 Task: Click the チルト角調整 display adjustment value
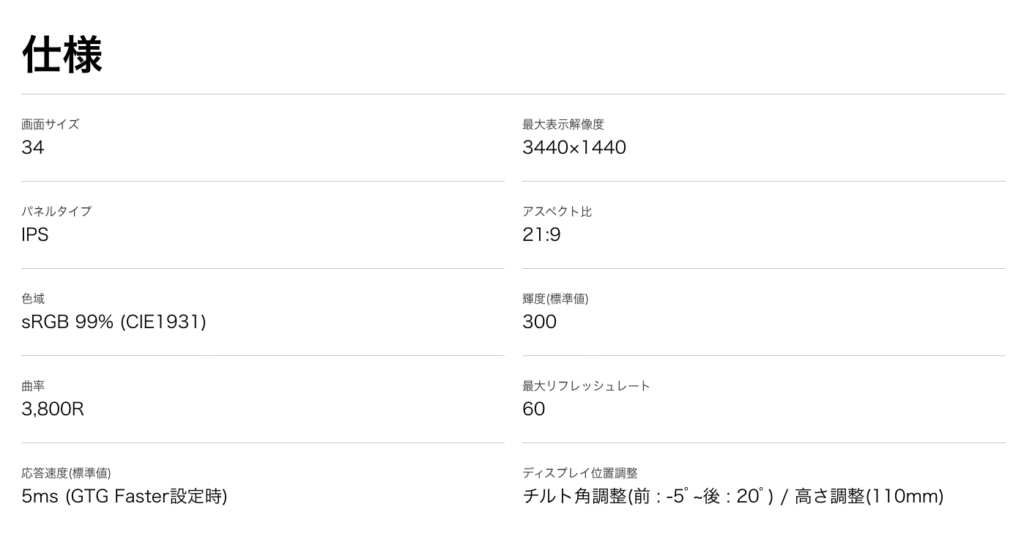pos(733,497)
